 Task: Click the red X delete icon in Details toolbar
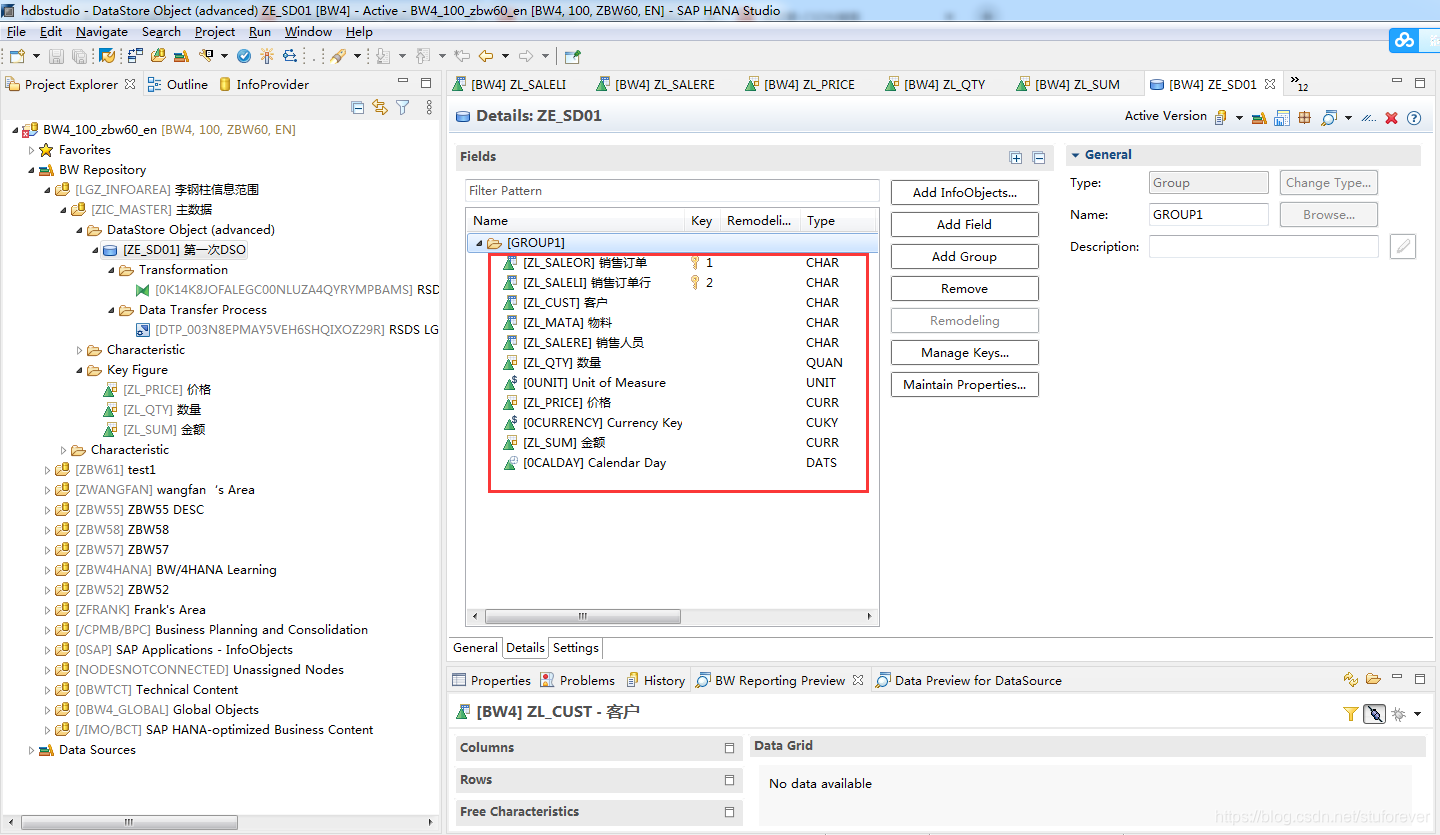tap(1391, 118)
